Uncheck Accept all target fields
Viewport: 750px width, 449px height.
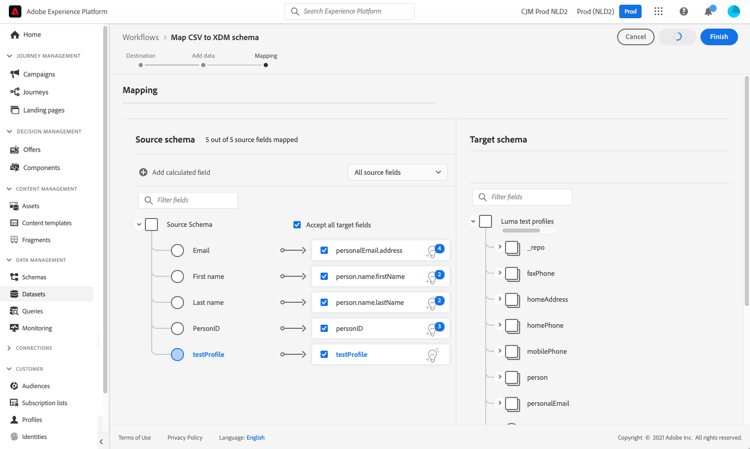click(x=297, y=225)
